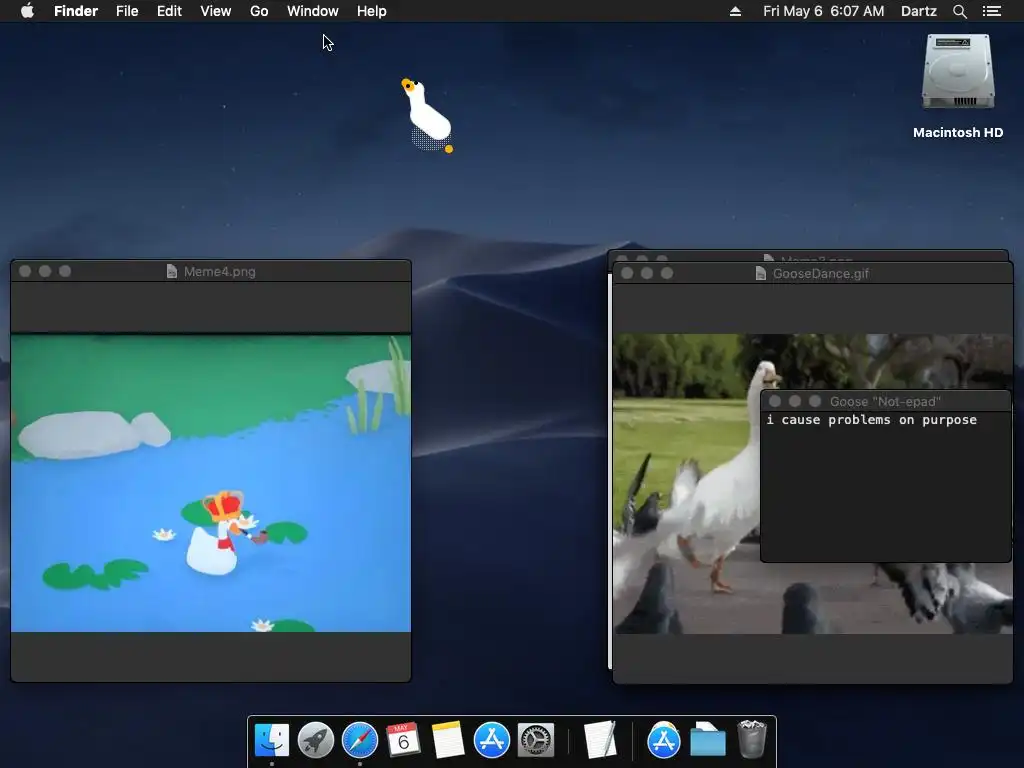Screen dimensions: 1024x768
Task: Close the Meme4.png window
Action: click(x=25, y=271)
